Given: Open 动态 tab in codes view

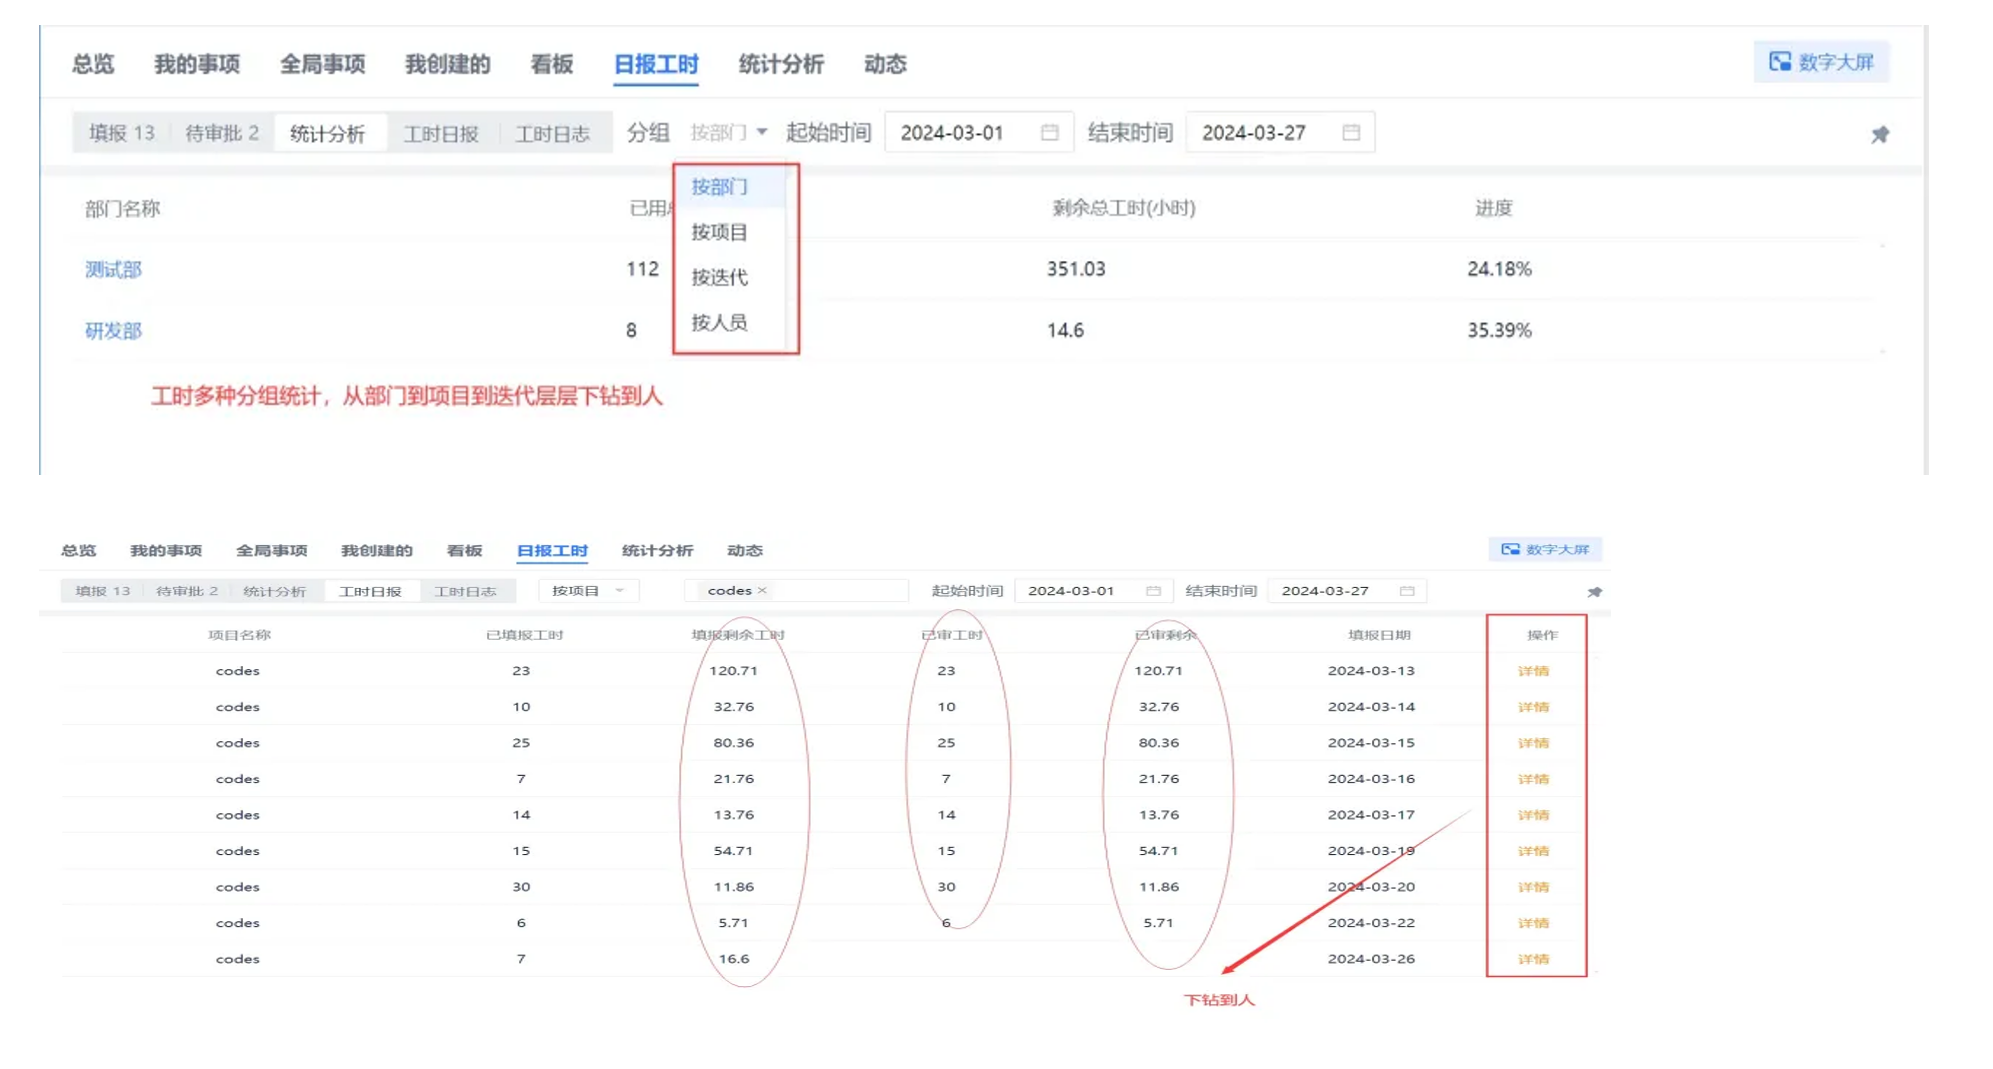Looking at the screenshot, I should [x=745, y=550].
